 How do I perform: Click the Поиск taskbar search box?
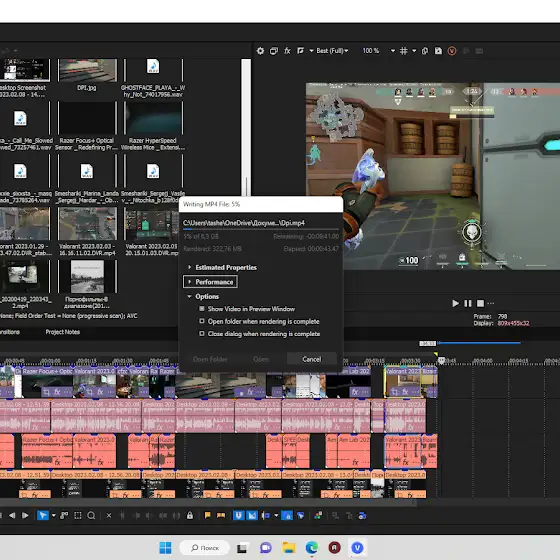coord(205,548)
